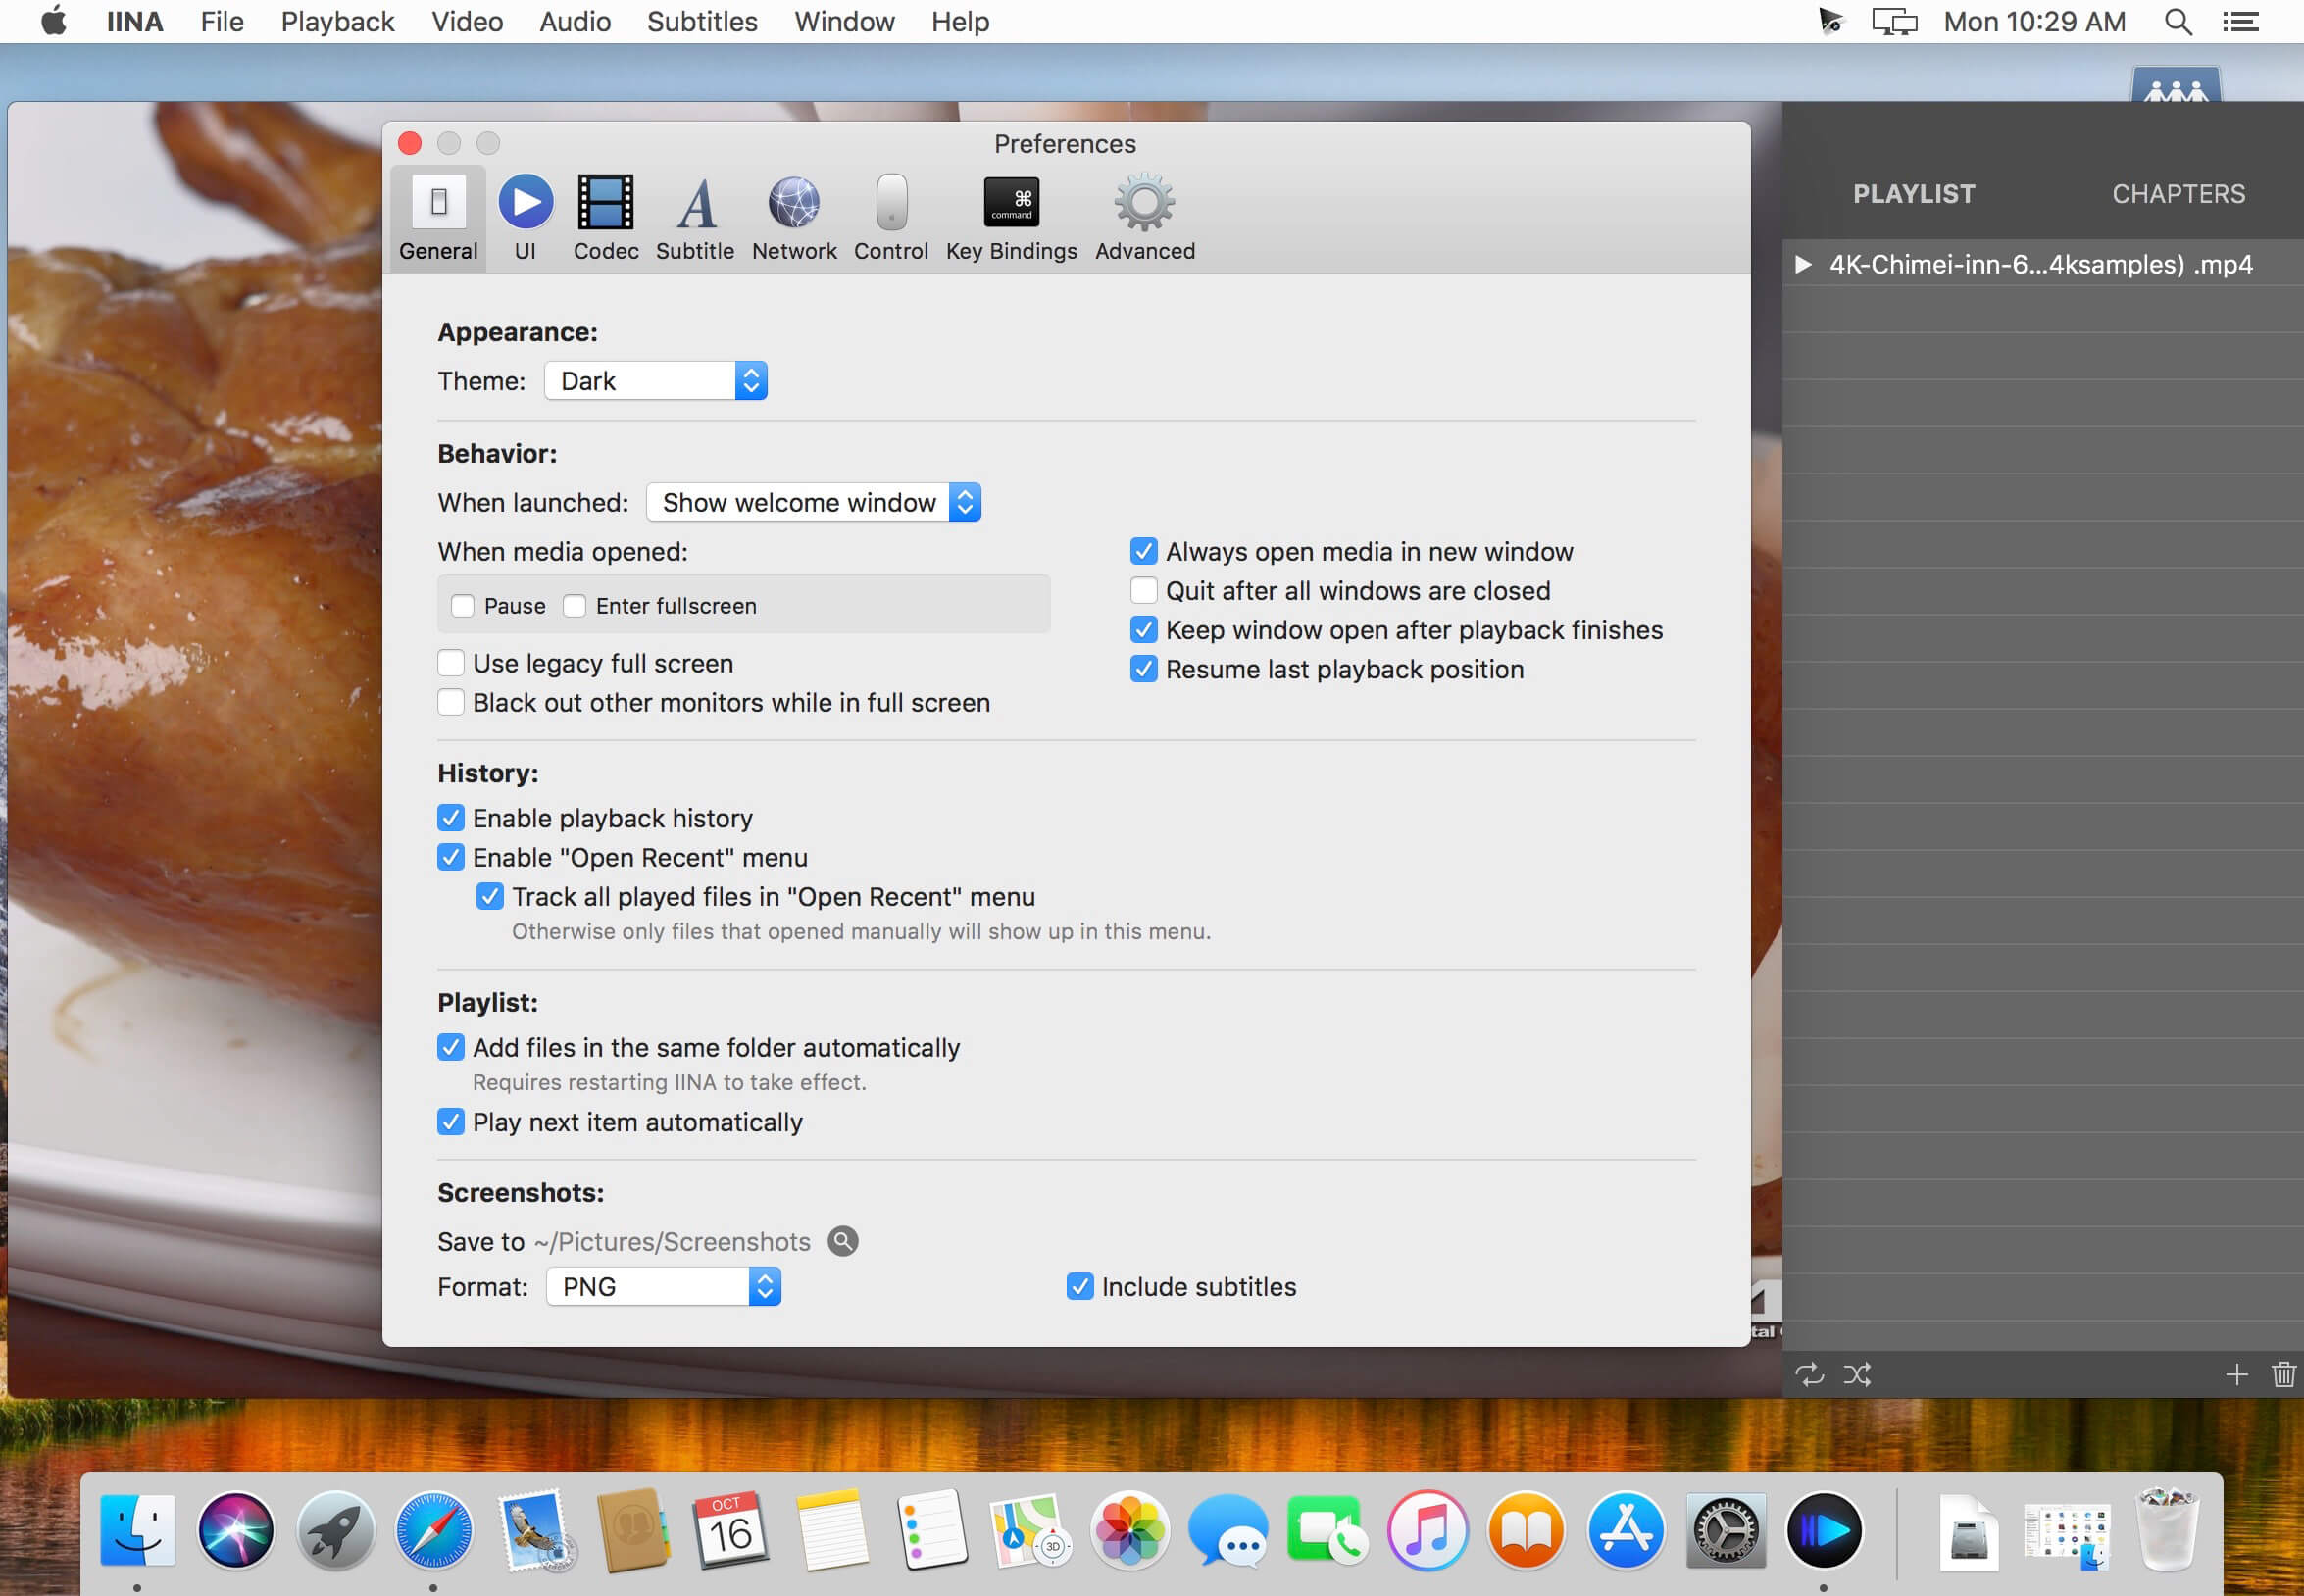
Task: Open the Playback menu
Action: click(337, 21)
